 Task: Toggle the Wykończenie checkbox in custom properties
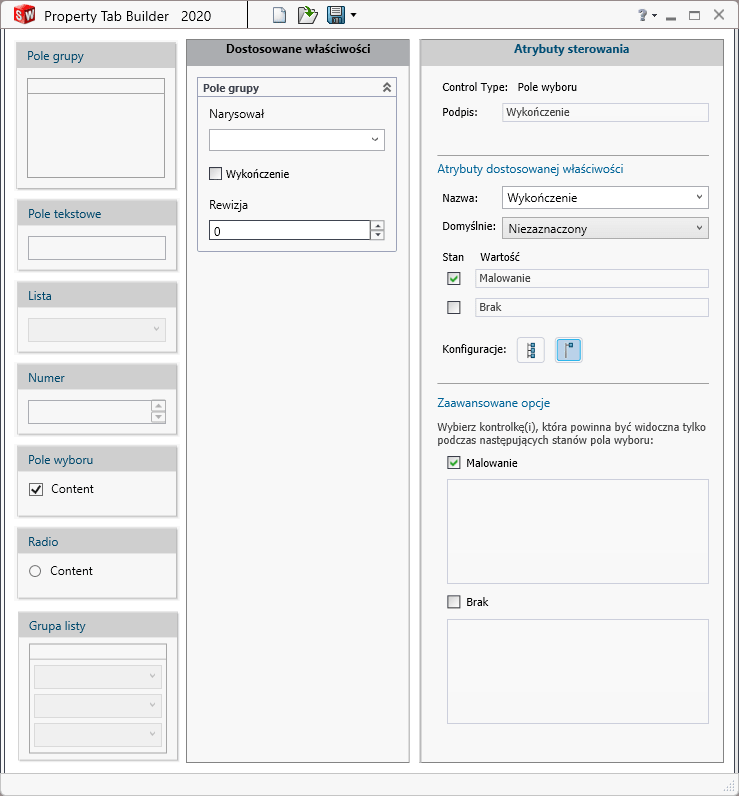pos(216,174)
